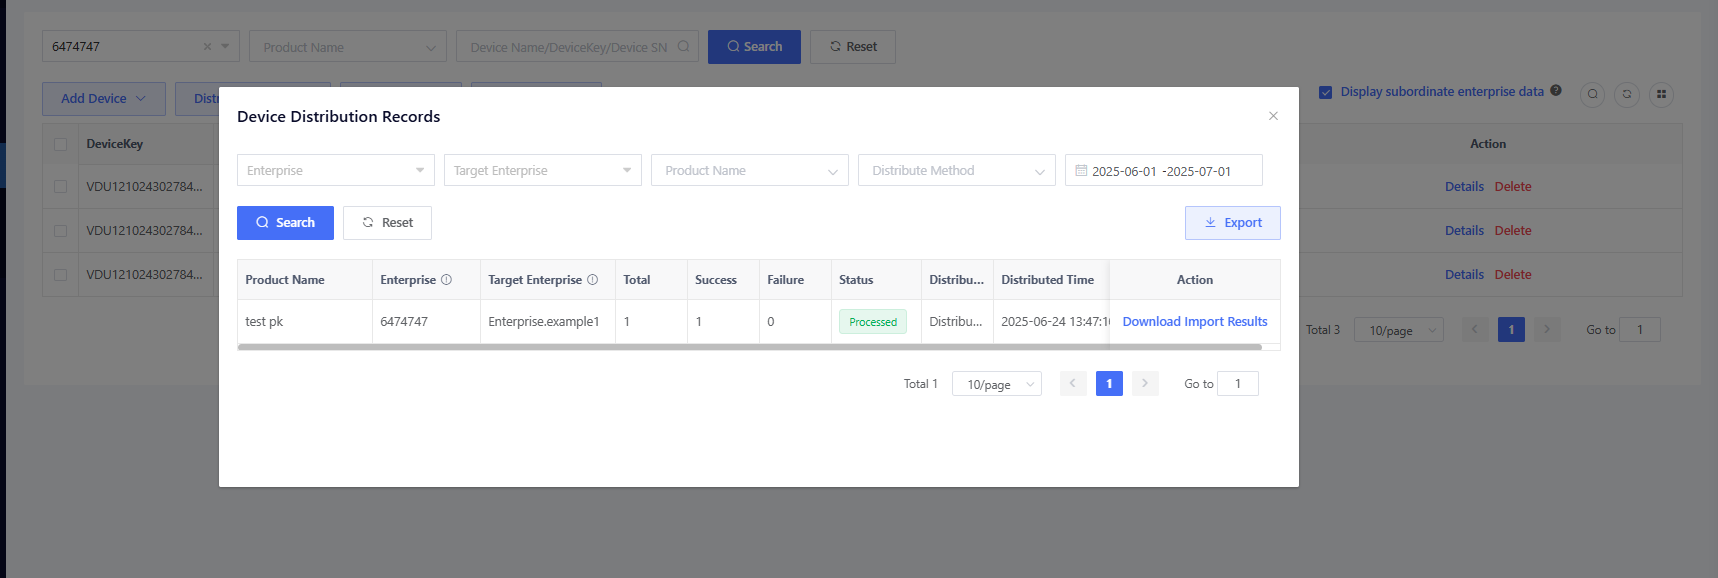Image resolution: width=1718 pixels, height=578 pixels.
Task: Check the select-all box beside DeviceKey header
Action: [x=61, y=144]
